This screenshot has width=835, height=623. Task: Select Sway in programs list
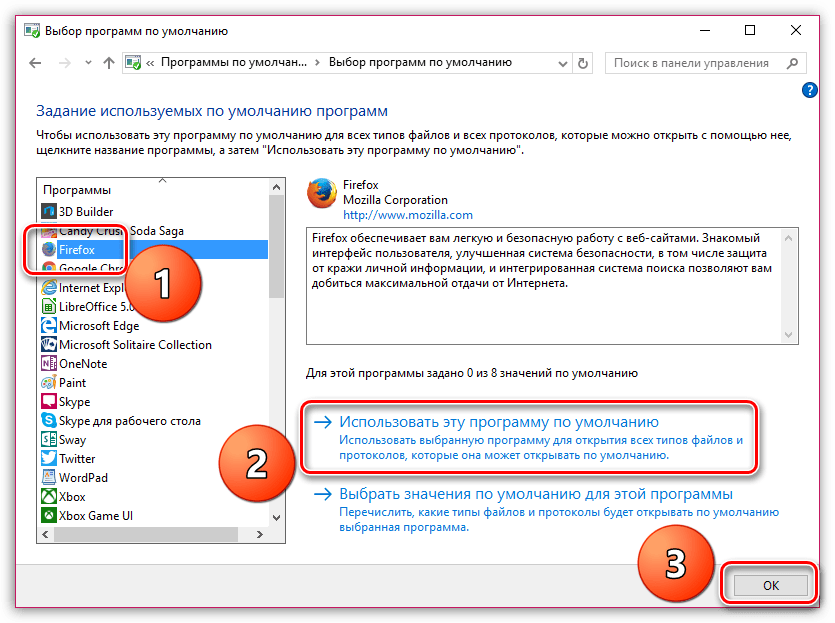pyautogui.click(x=72, y=439)
